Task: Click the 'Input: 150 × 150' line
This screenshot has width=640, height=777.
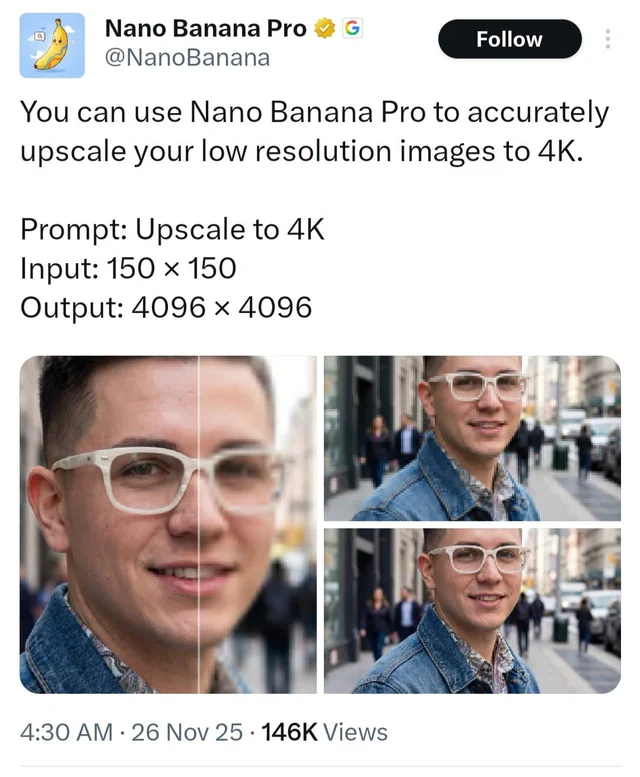Action: tap(128, 268)
